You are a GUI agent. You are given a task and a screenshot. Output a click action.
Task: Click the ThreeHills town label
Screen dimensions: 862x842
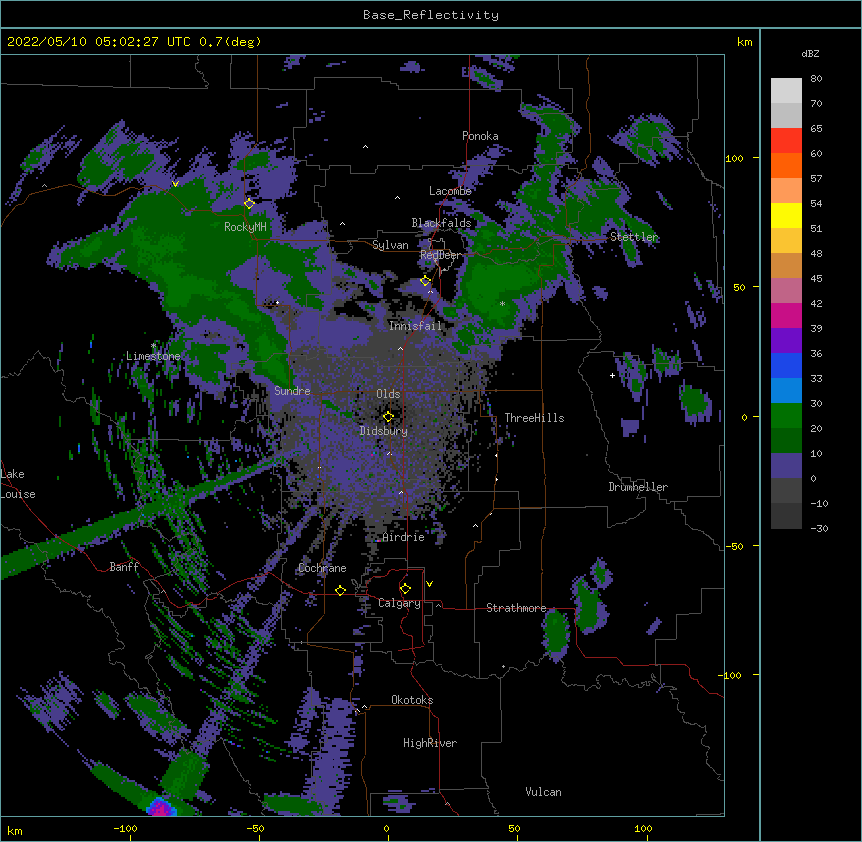(534, 418)
